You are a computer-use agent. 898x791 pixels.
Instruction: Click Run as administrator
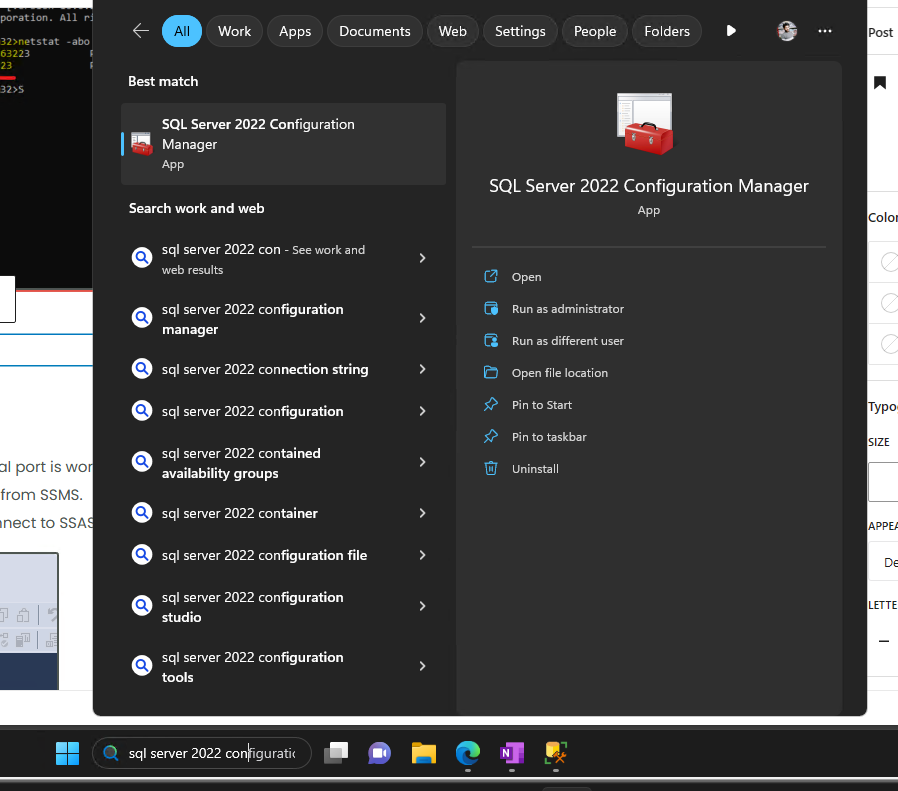click(568, 309)
